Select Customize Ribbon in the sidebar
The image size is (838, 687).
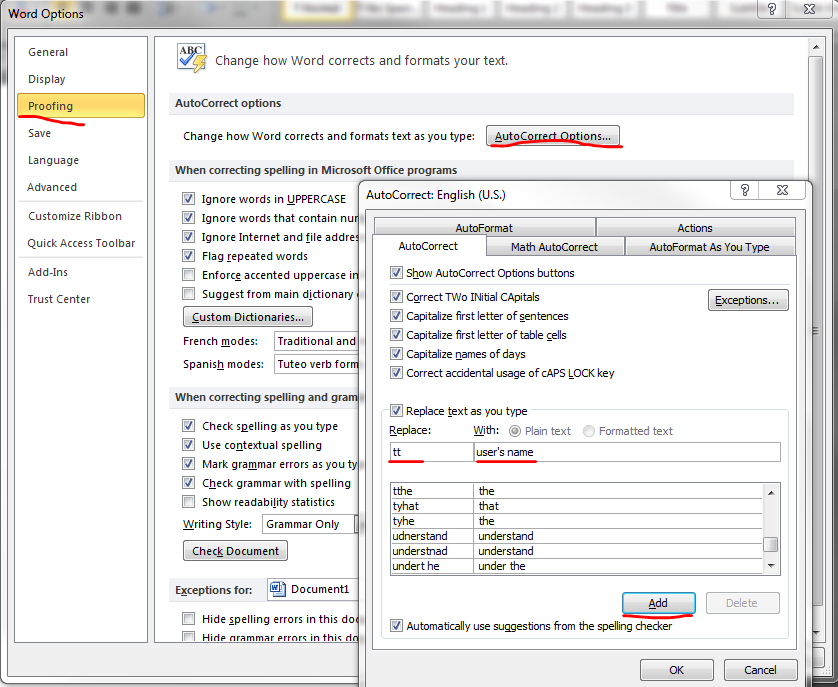(75, 216)
